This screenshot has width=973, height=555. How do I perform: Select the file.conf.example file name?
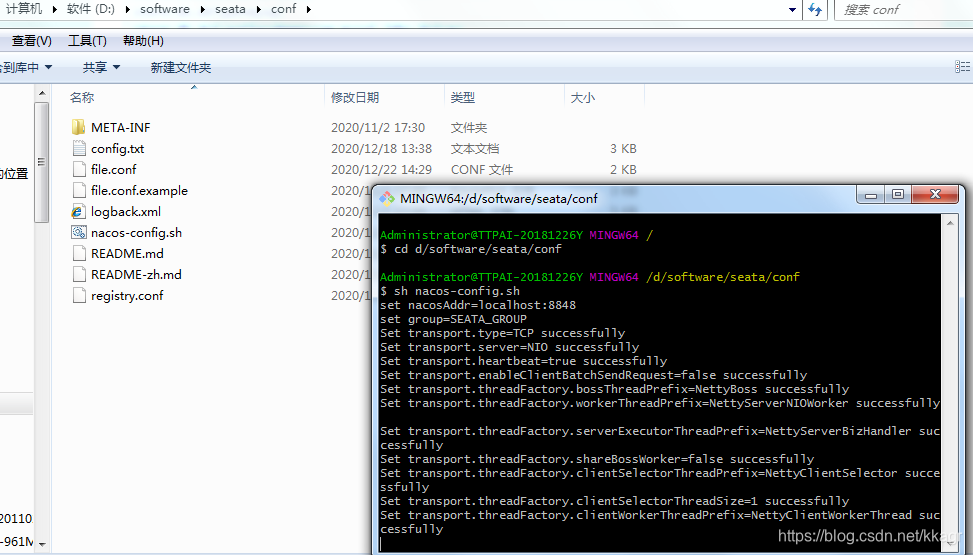tap(139, 191)
